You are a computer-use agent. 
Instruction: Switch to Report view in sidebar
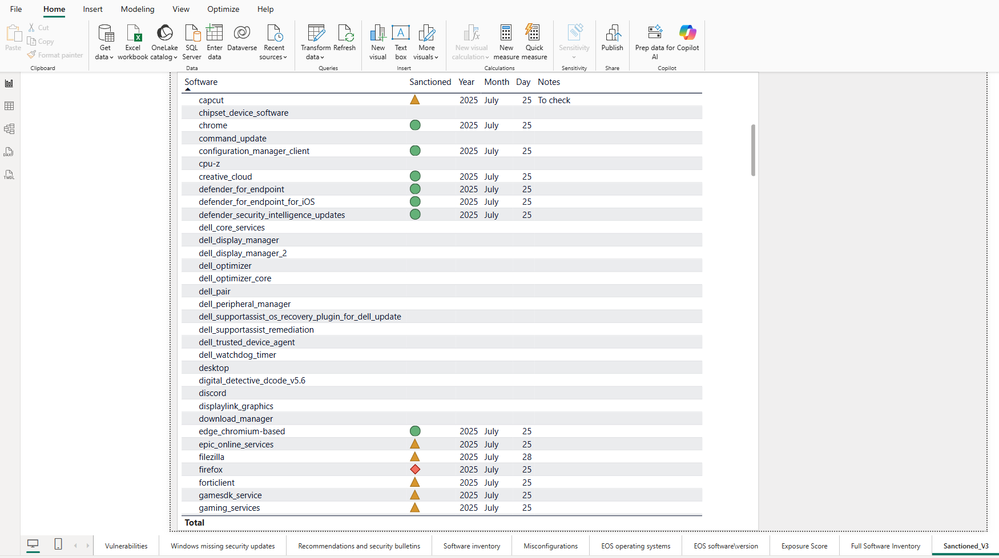10,83
